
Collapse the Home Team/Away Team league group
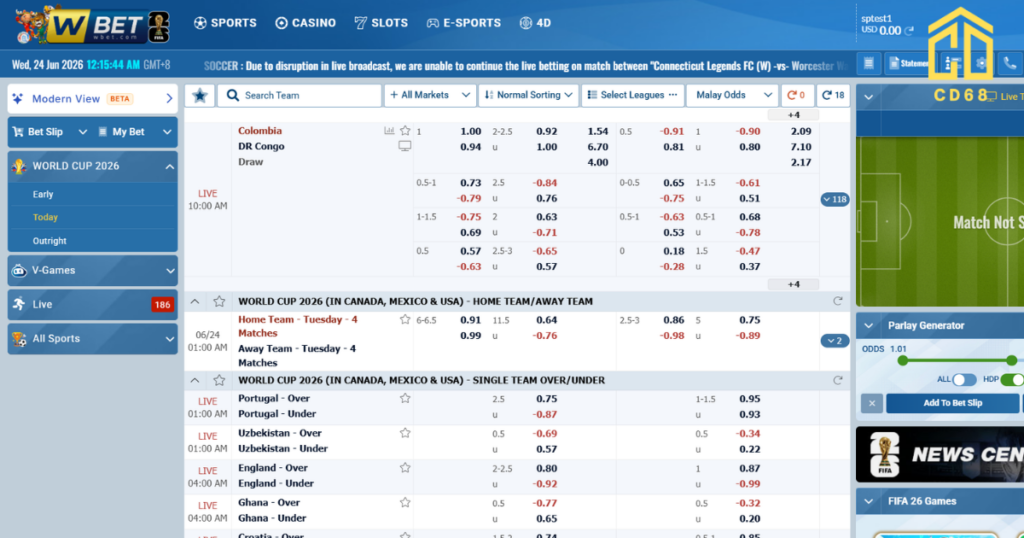pyautogui.click(x=195, y=301)
